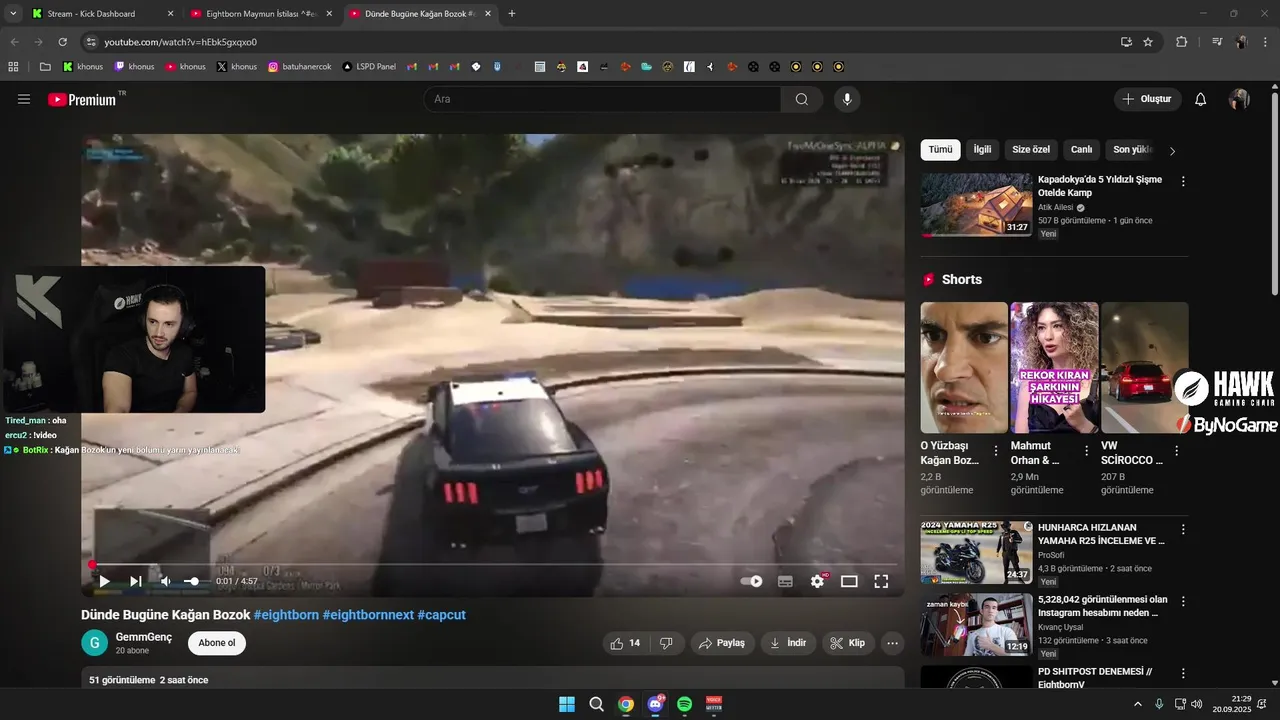Open the GemmGenç channel name link
Image resolution: width=1280 pixels, height=720 pixels.
pos(144,637)
